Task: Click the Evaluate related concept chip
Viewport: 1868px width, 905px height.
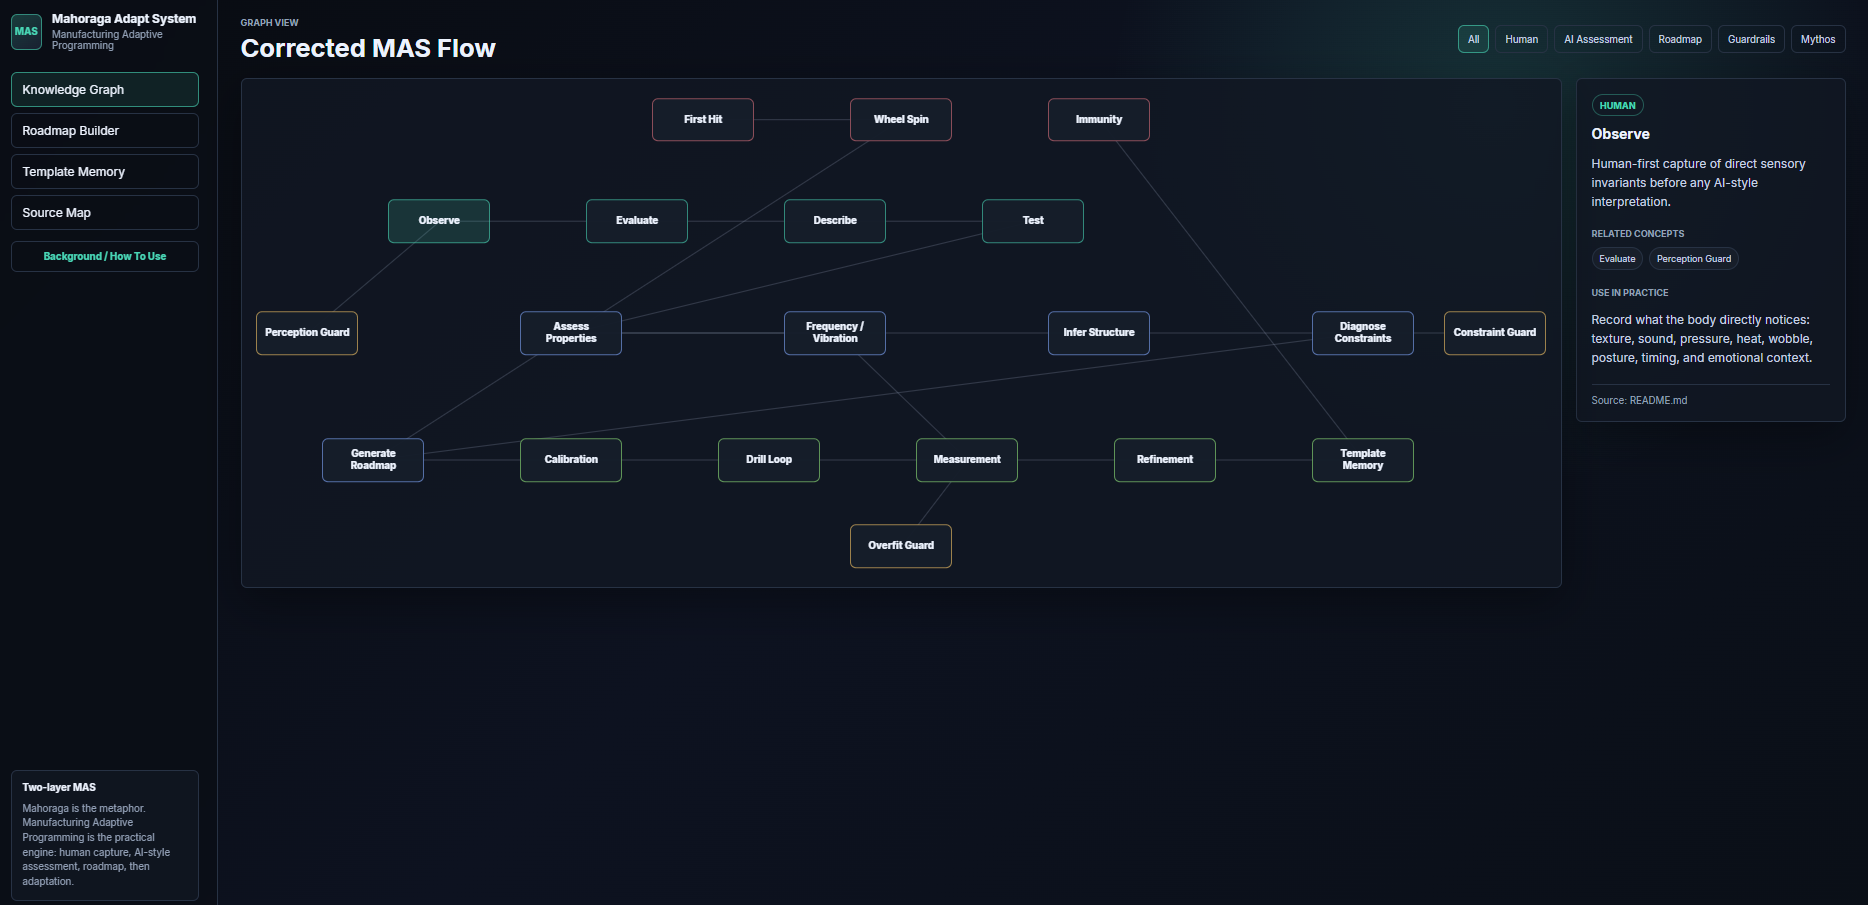Action: (x=1617, y=259)
